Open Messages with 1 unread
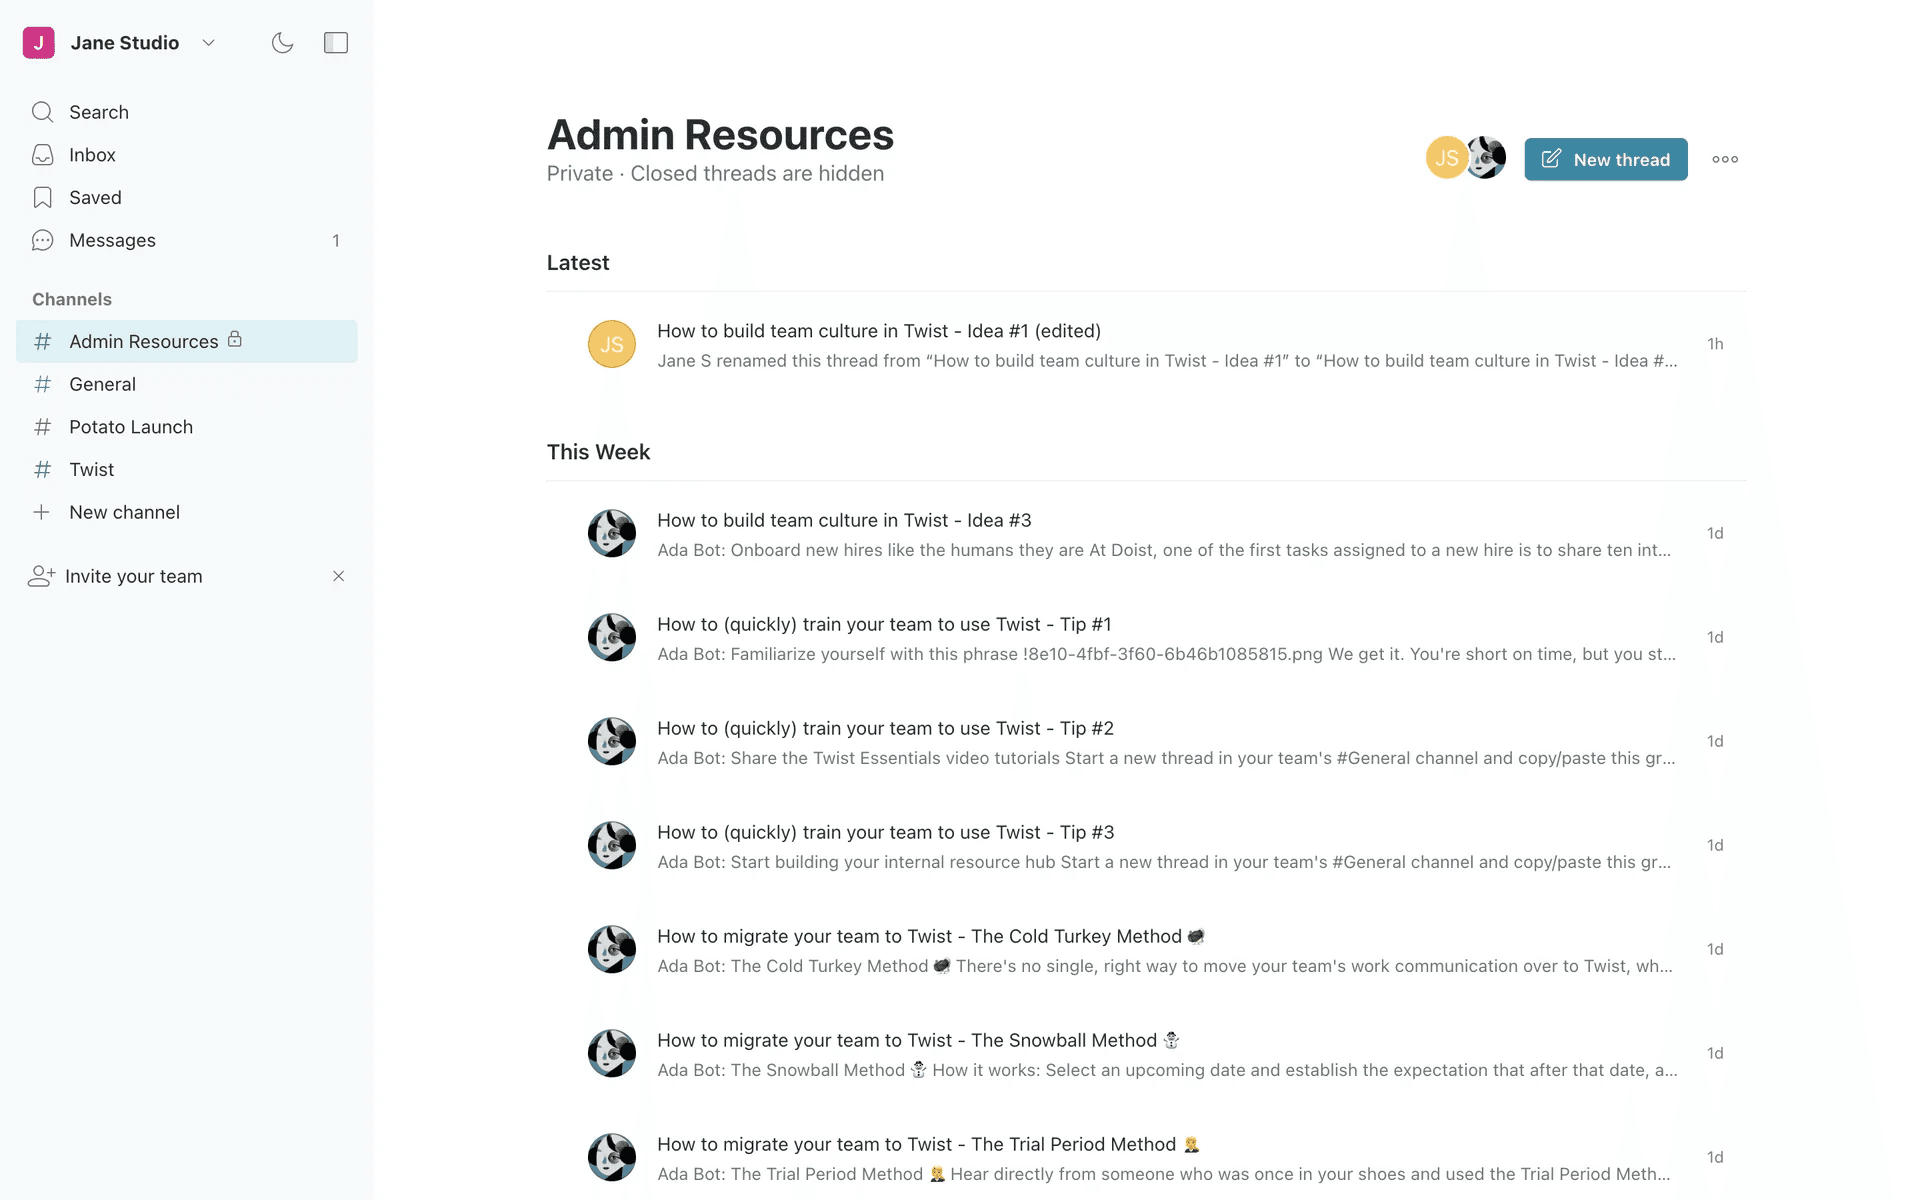The image size is (1920, 1200). pos(112,241)
